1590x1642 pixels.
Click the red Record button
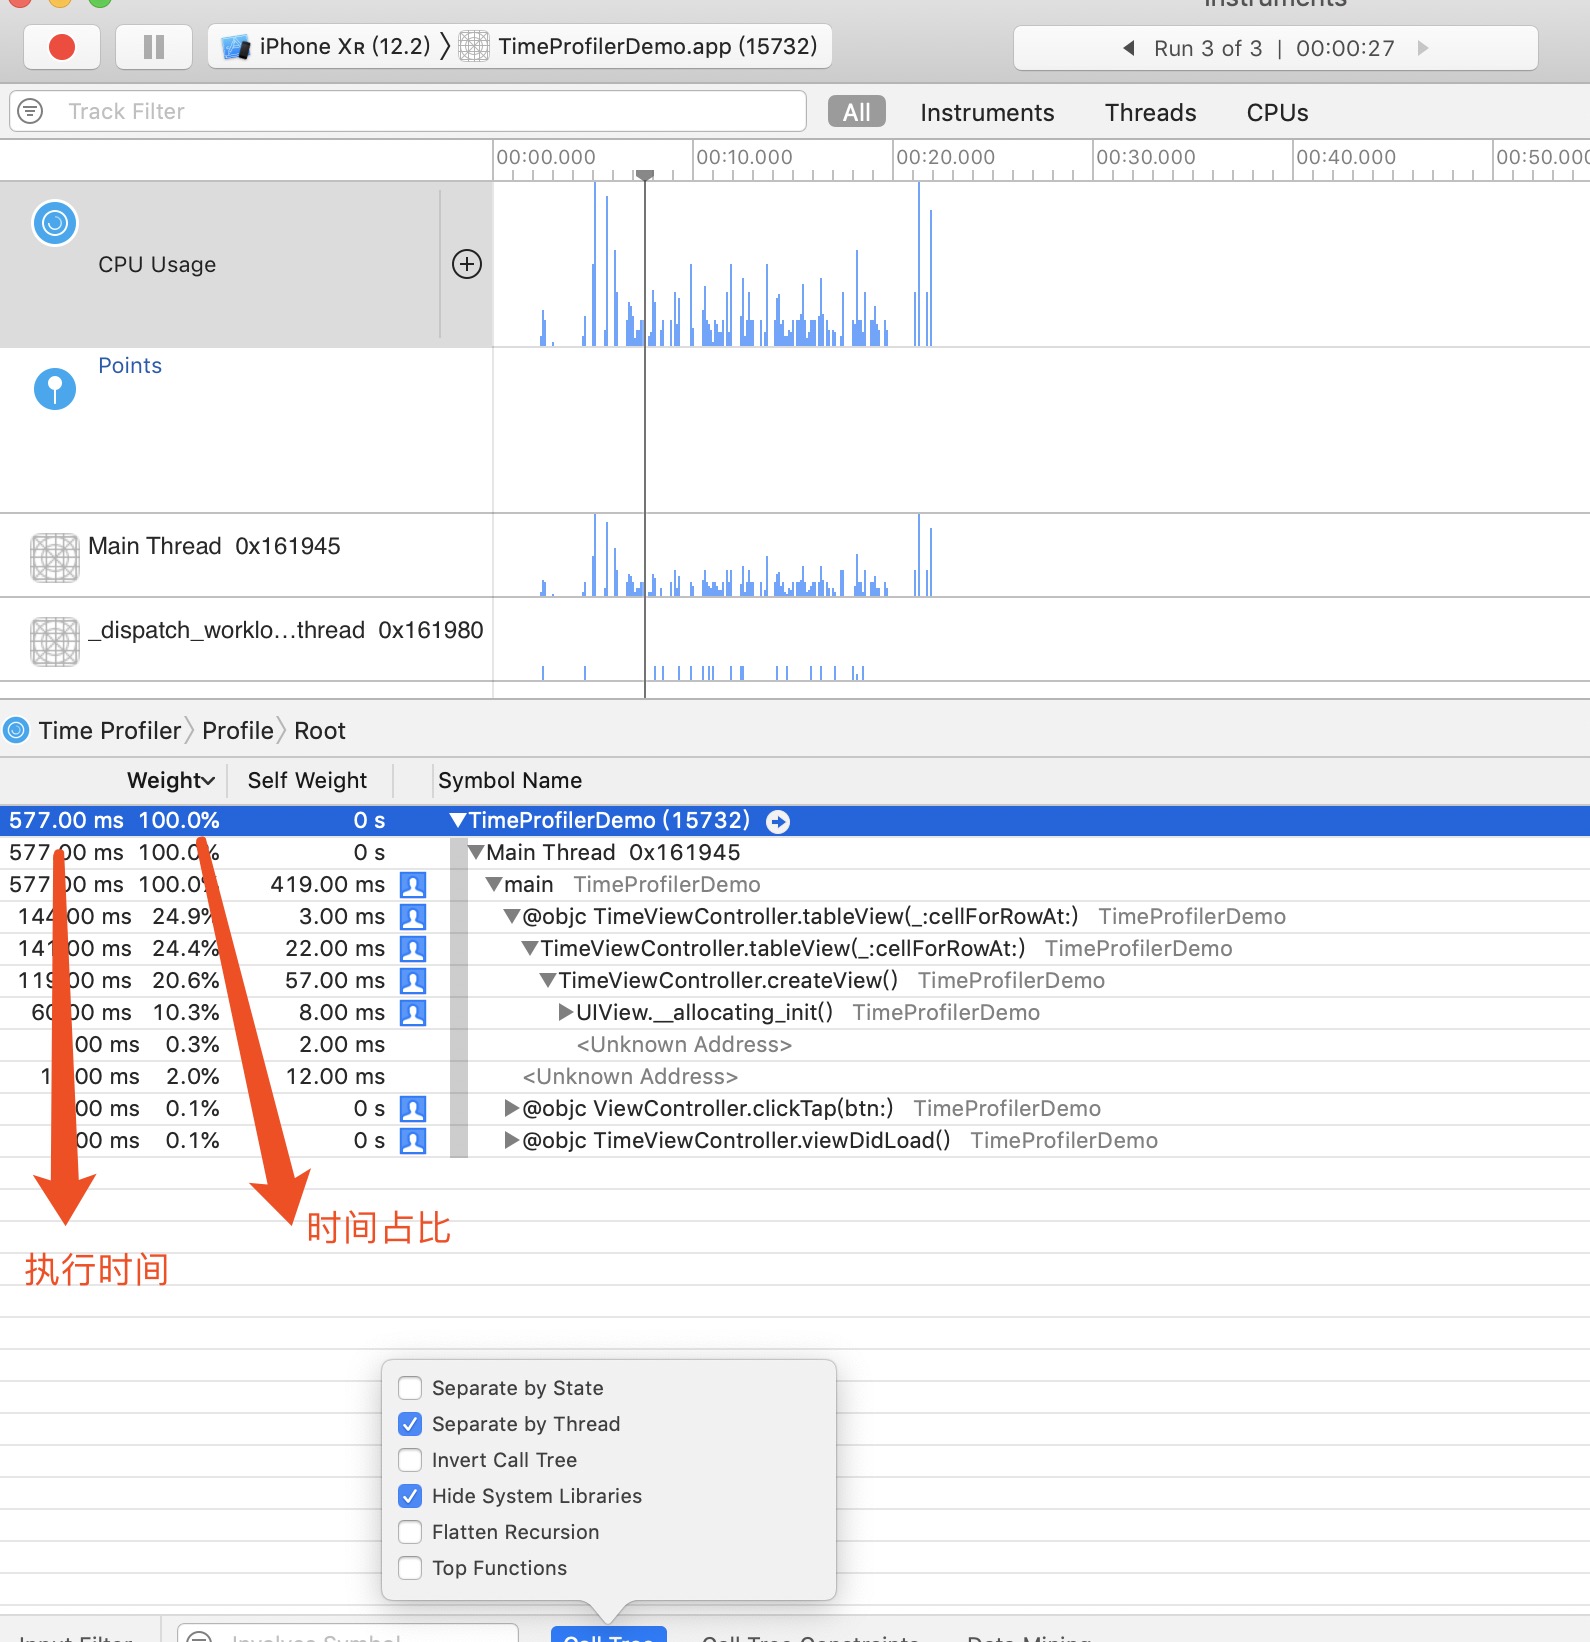tap(62, 47)
